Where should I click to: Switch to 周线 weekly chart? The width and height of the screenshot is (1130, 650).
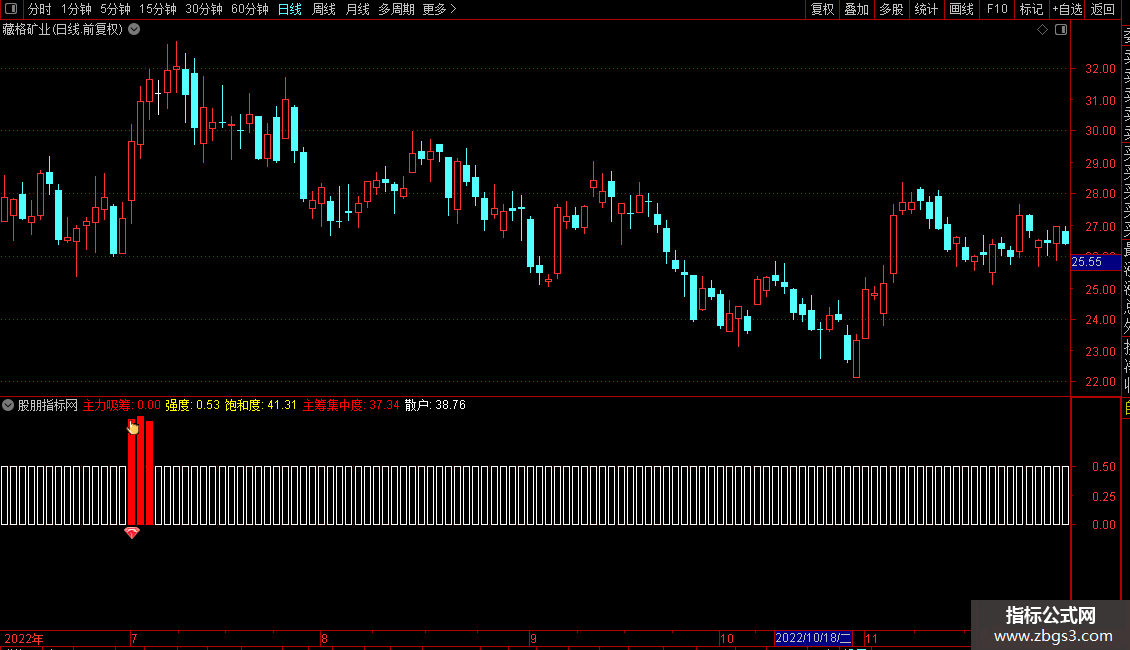(324, 9)
